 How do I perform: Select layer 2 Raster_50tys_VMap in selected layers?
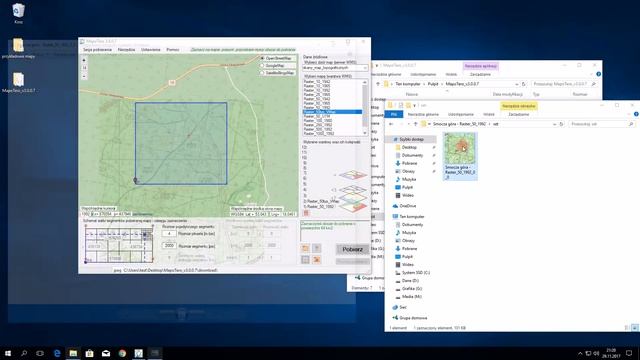321,201
